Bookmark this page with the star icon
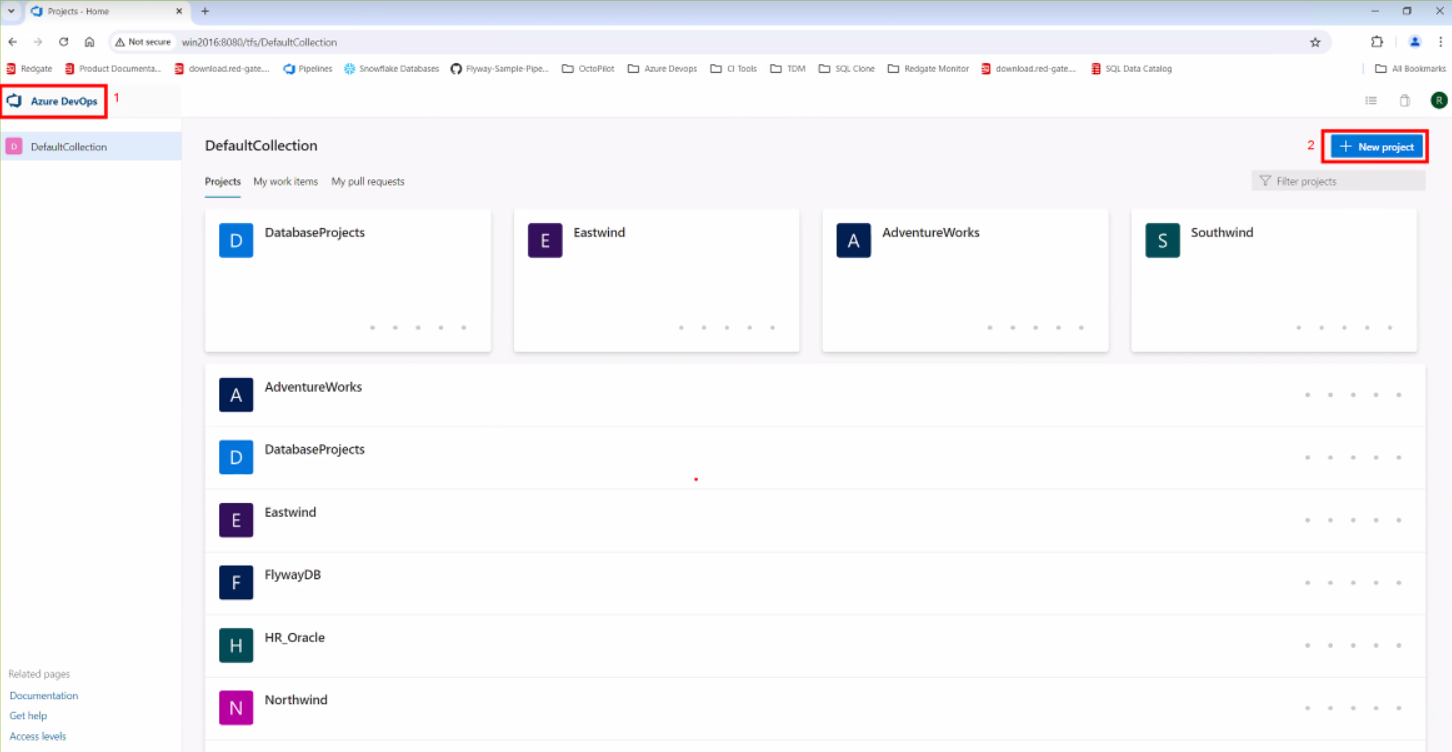Screen dimensions: 1452x752 (1315, 42)
